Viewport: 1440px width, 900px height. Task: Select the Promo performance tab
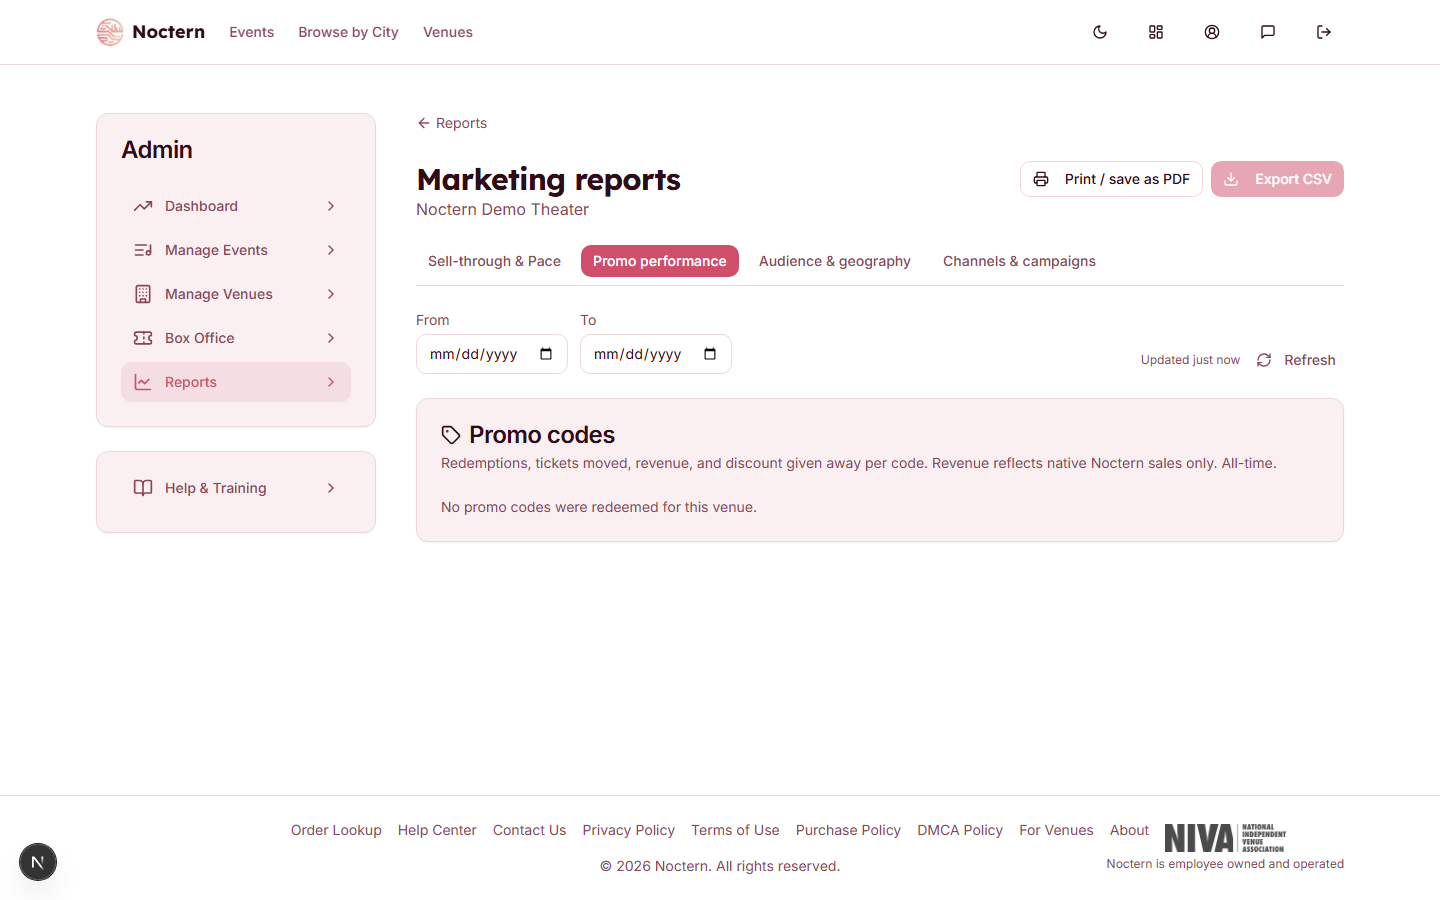click(x=660, y=261)
